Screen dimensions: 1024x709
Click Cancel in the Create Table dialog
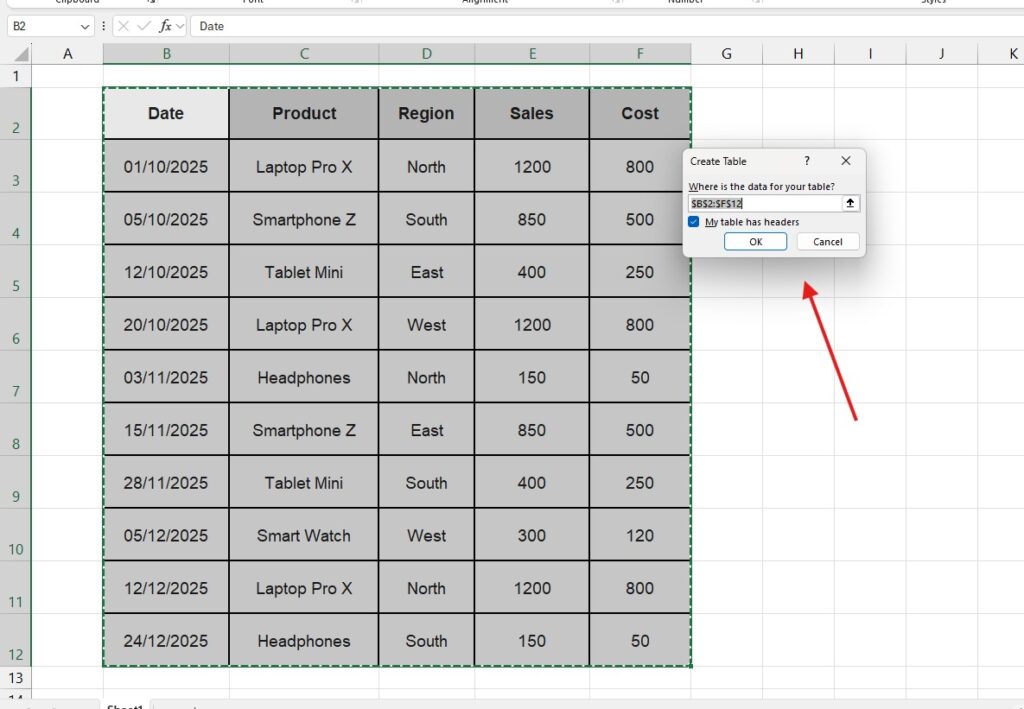point(828,241)
